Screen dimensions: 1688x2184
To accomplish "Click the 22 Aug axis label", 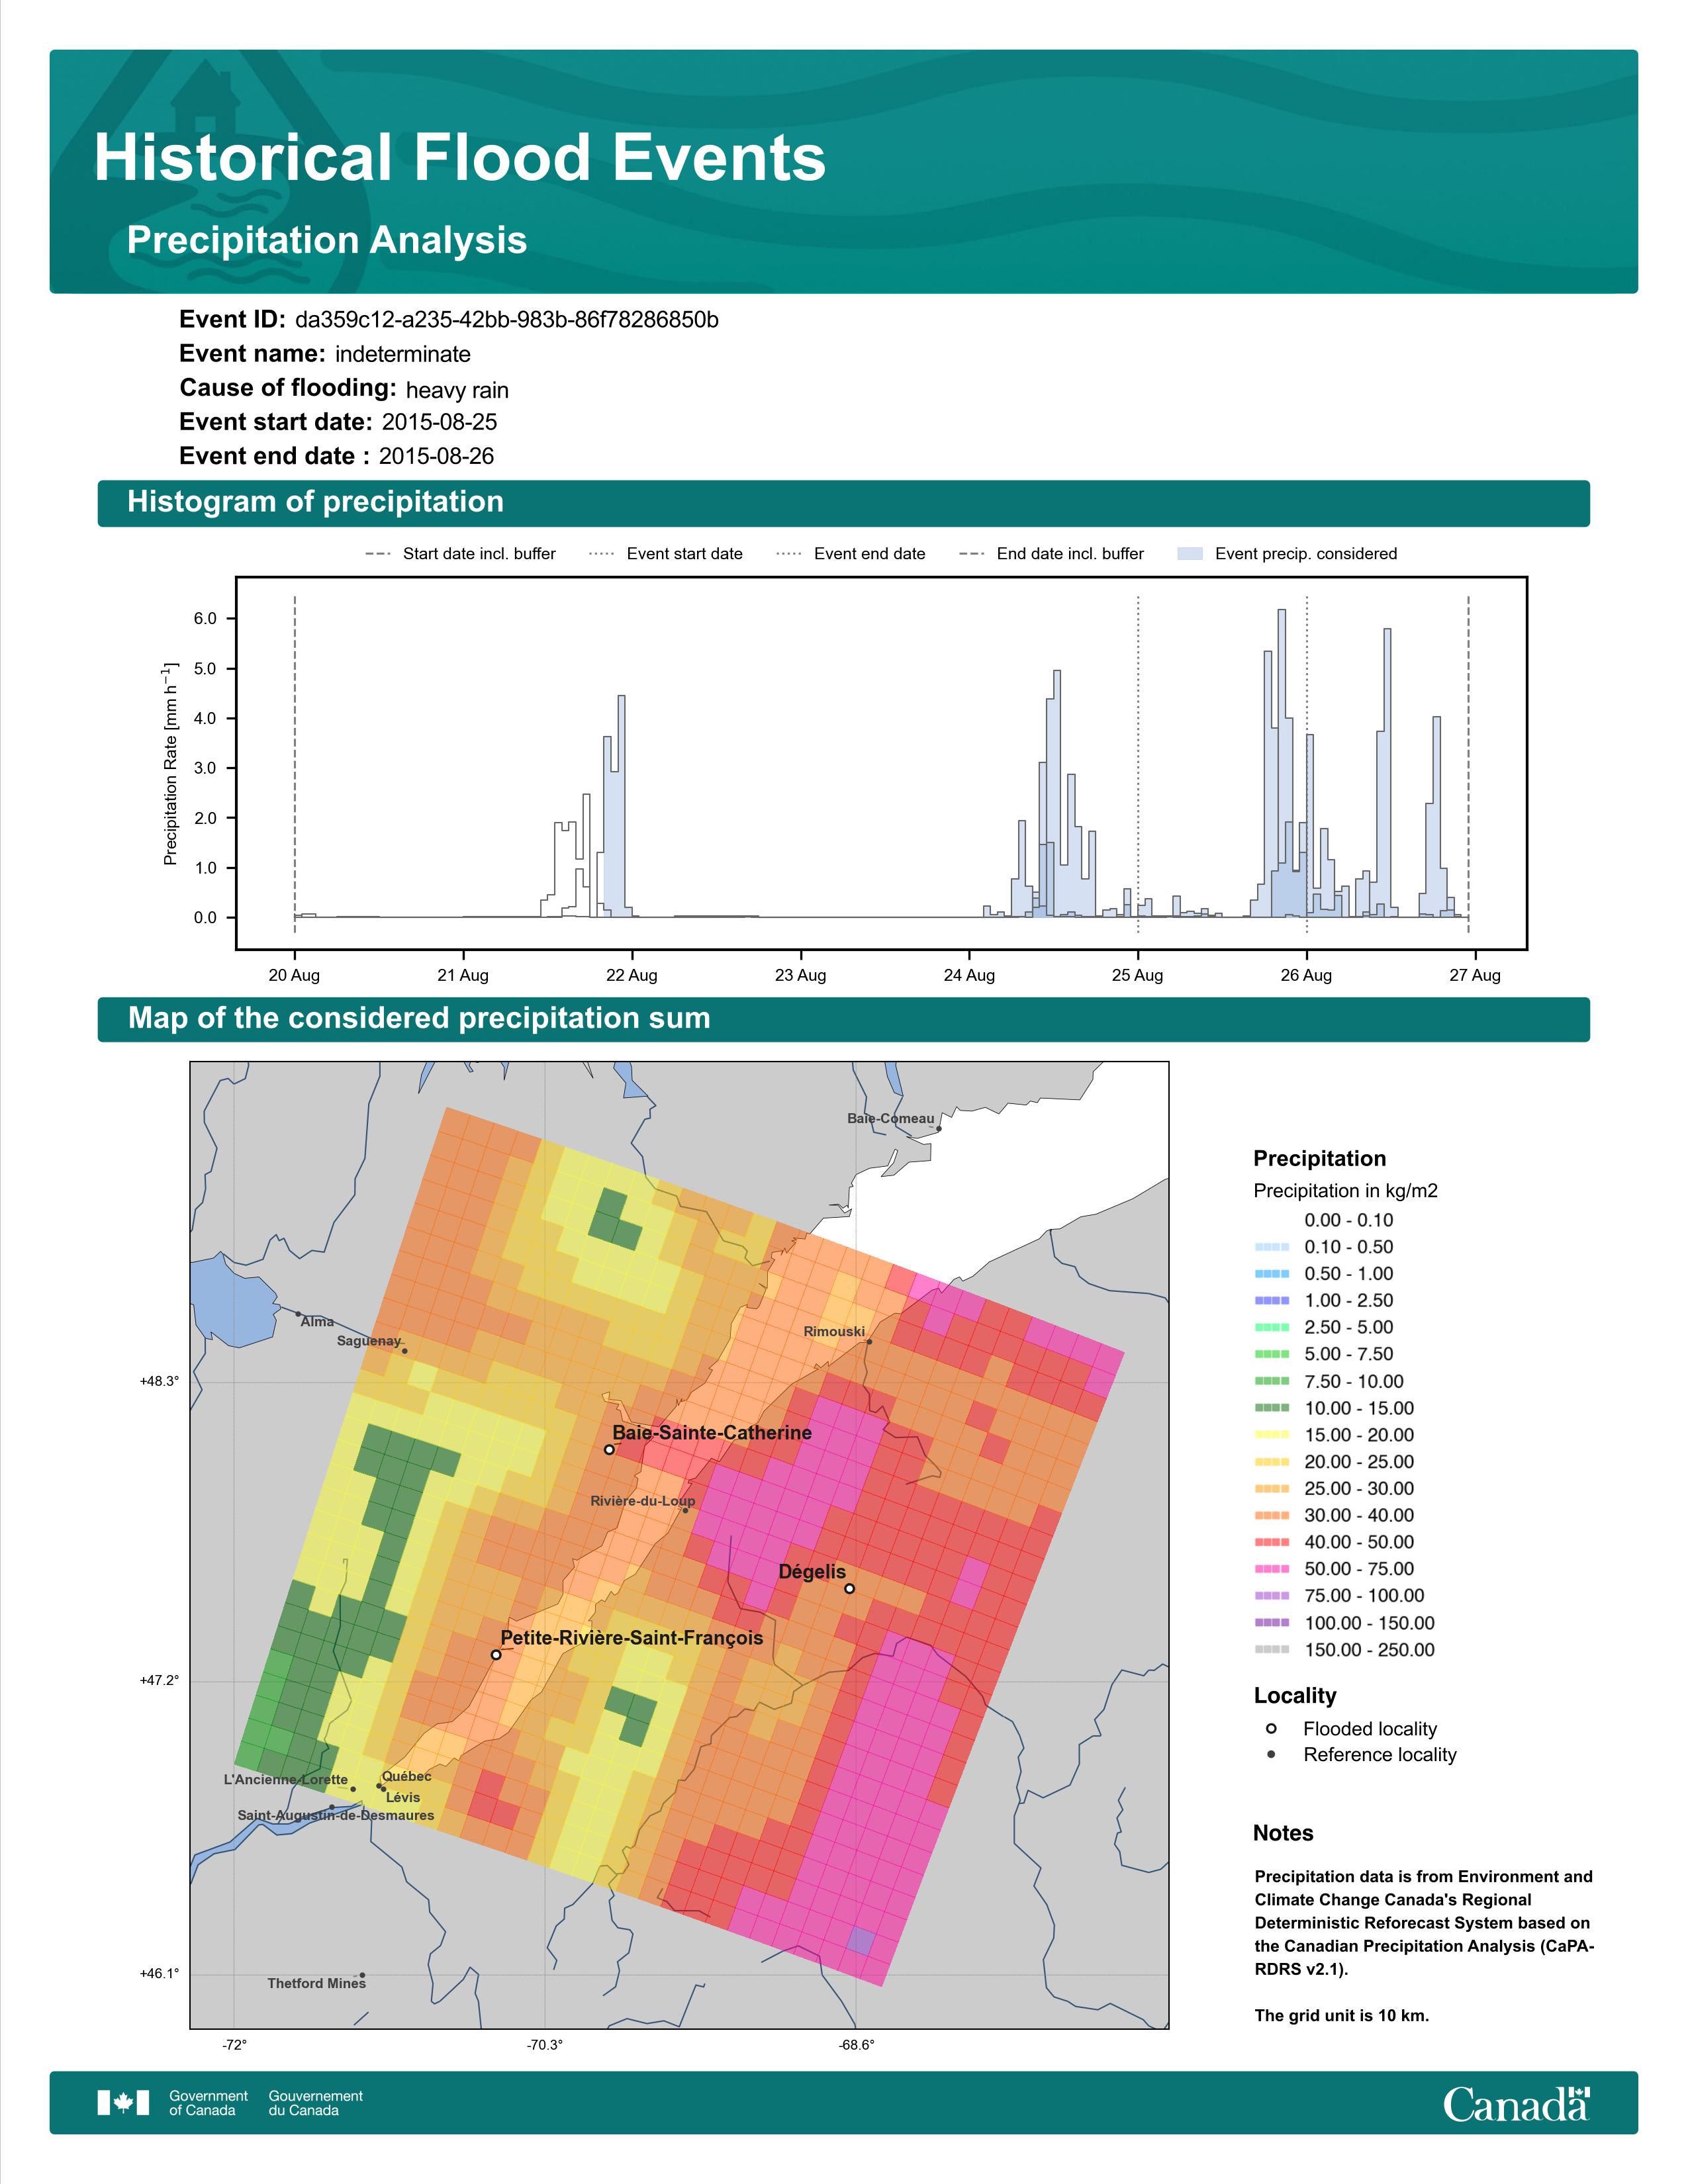I will coord(632,976).
